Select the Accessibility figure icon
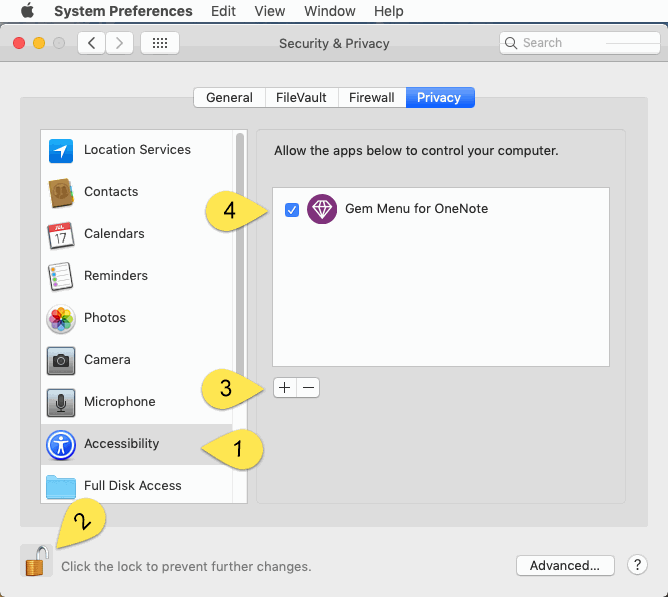The image size is (668, 597). 61,445
